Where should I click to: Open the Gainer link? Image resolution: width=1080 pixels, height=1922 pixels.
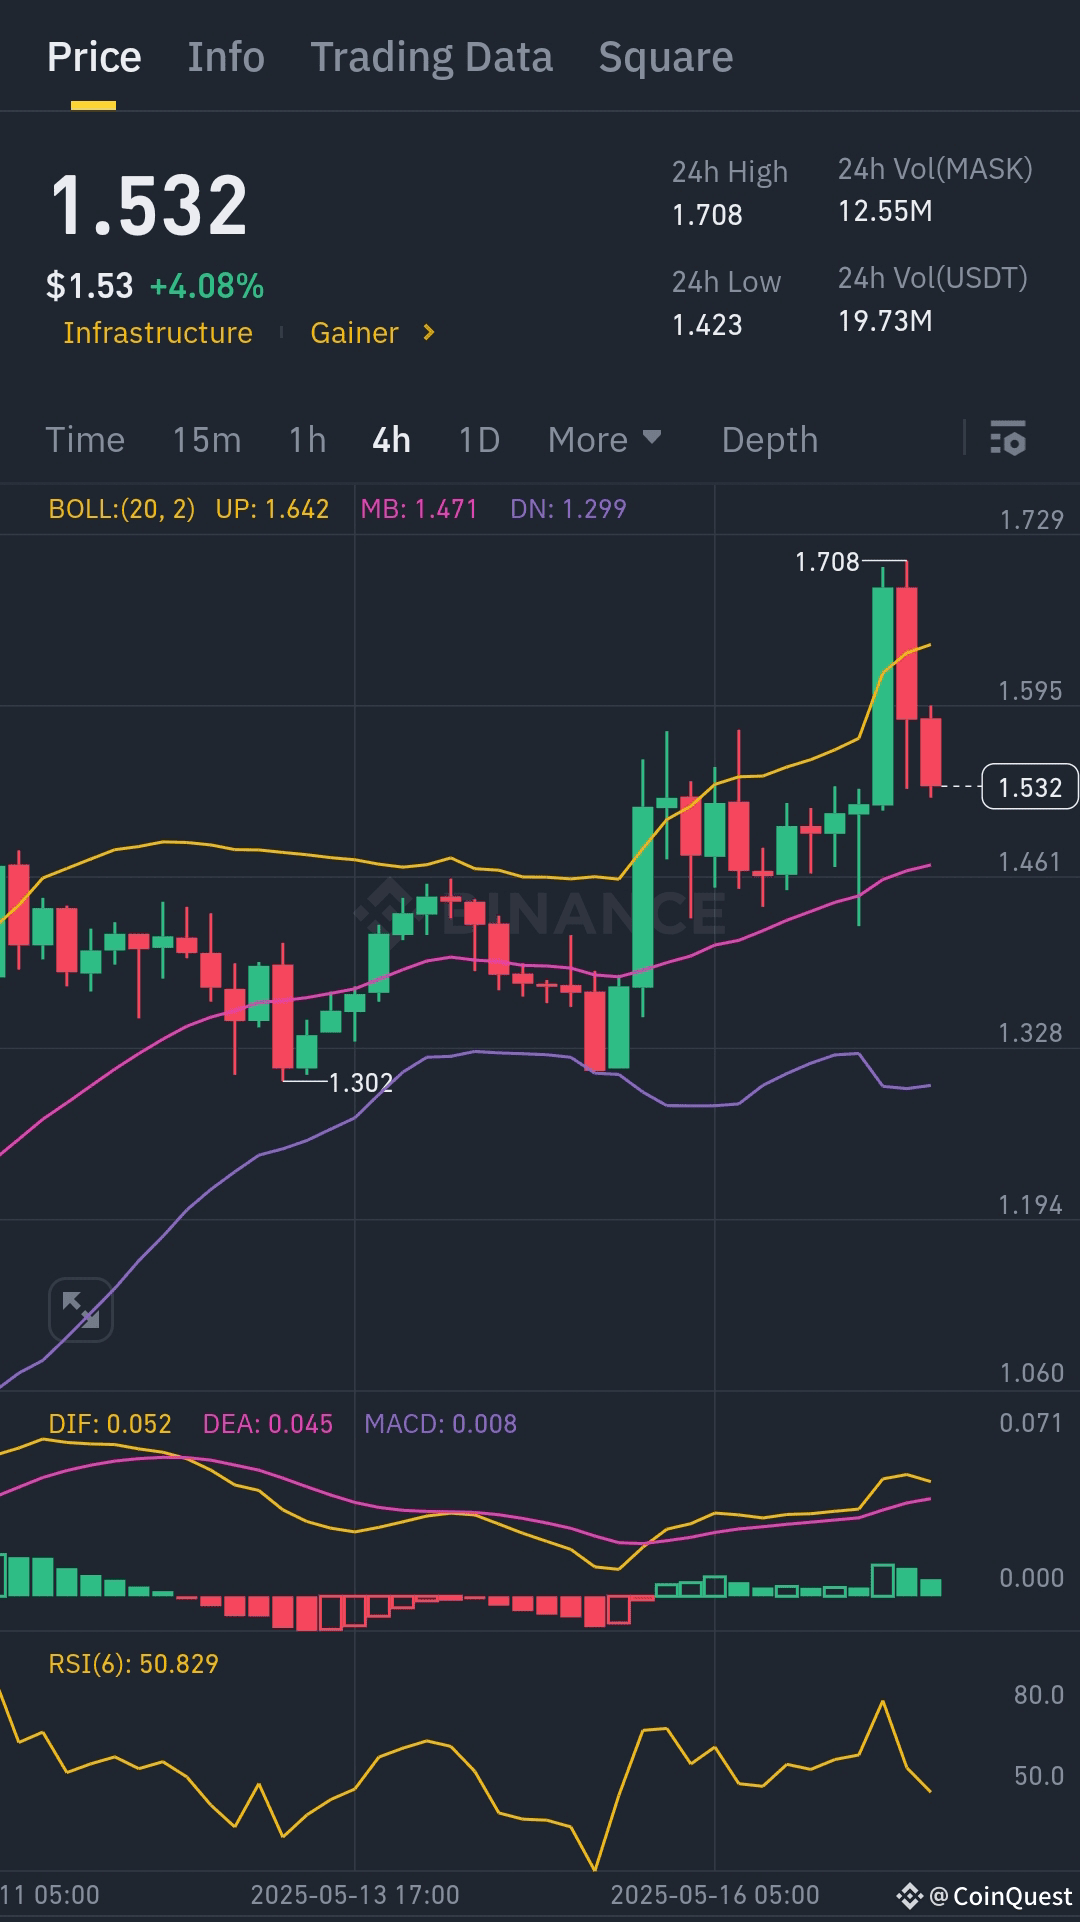[x=354, y=333]
